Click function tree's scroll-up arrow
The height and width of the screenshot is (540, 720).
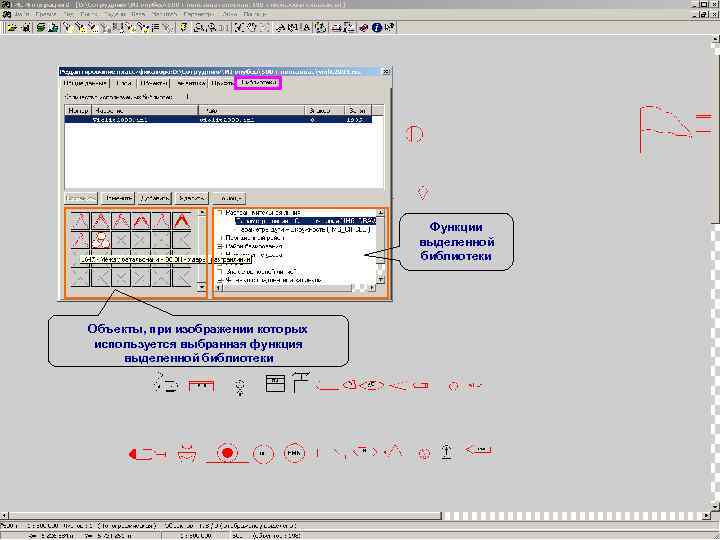(380, 213)
